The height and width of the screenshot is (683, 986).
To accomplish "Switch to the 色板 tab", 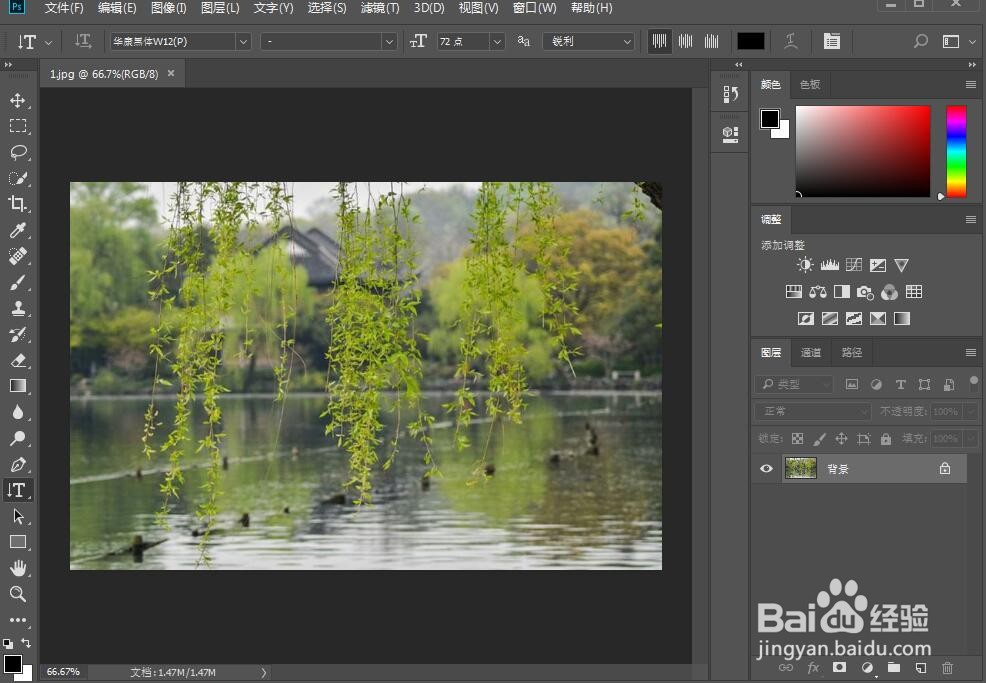I will click(x=810, y=84).
